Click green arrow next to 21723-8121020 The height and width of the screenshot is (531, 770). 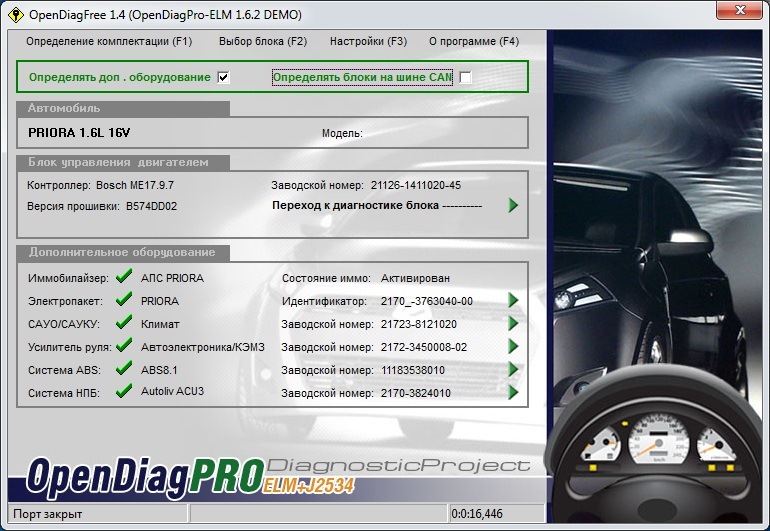513,323
